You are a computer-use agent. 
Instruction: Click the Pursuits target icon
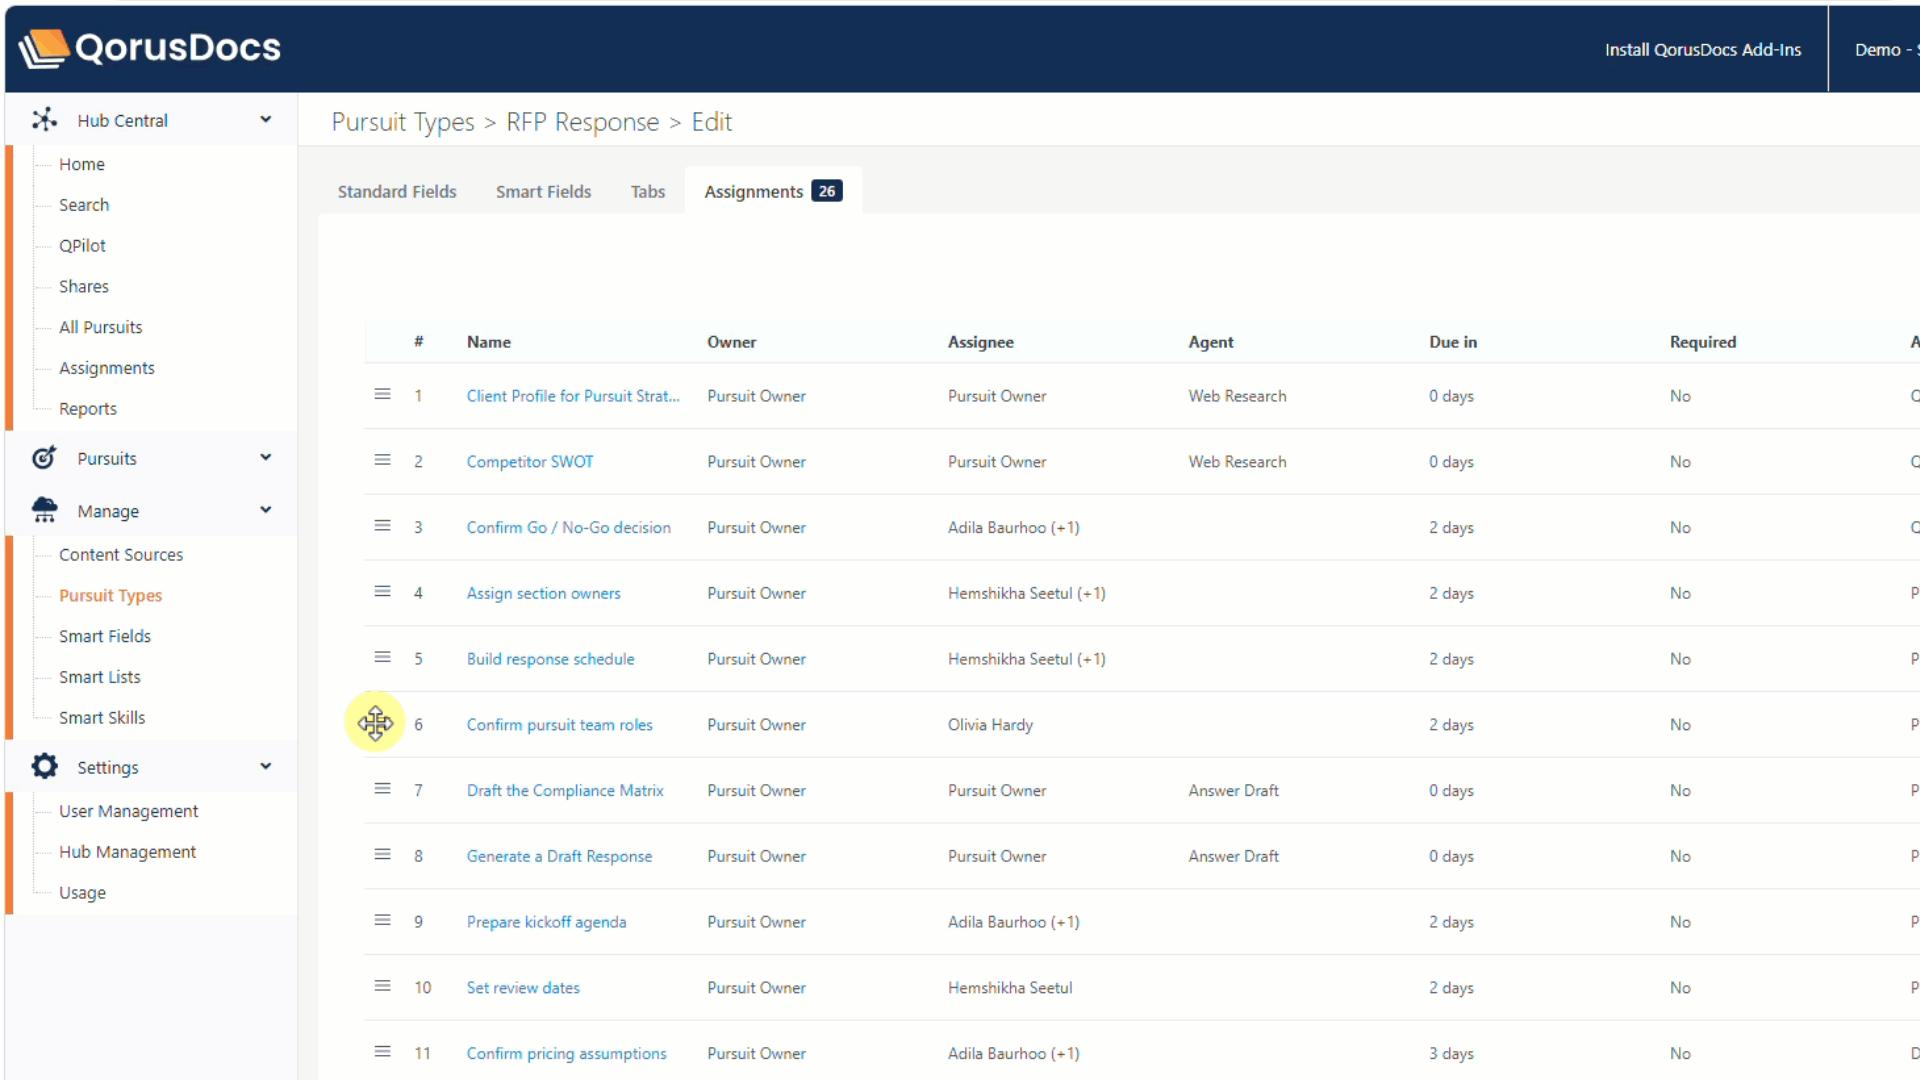coord(44,458)
